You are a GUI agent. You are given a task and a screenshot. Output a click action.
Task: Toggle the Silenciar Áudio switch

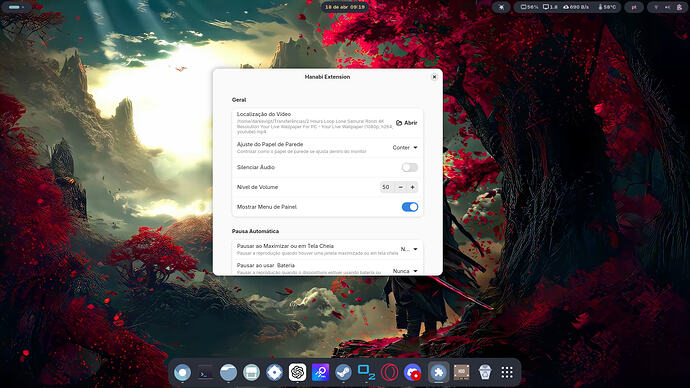tap(410, 167)
